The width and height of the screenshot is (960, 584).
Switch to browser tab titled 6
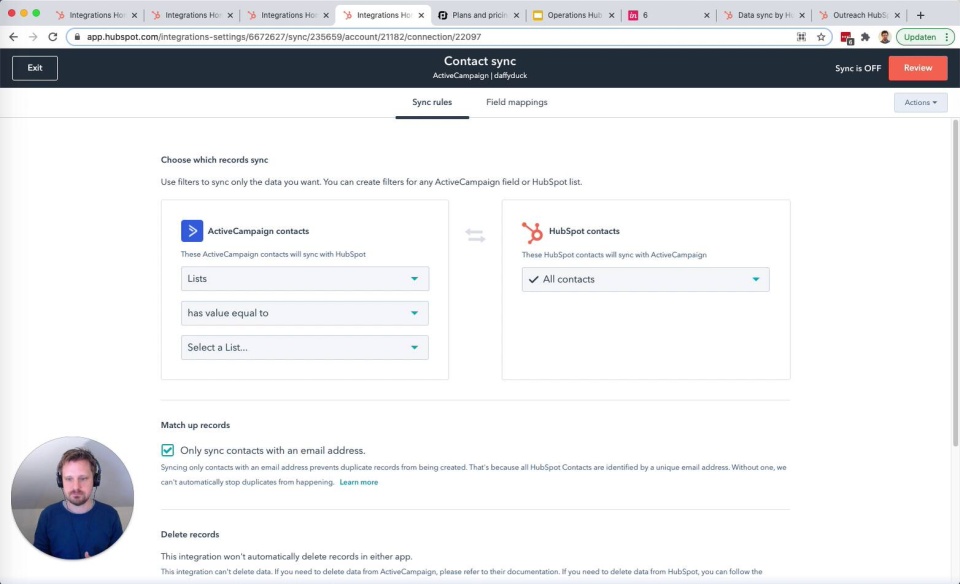669,15
